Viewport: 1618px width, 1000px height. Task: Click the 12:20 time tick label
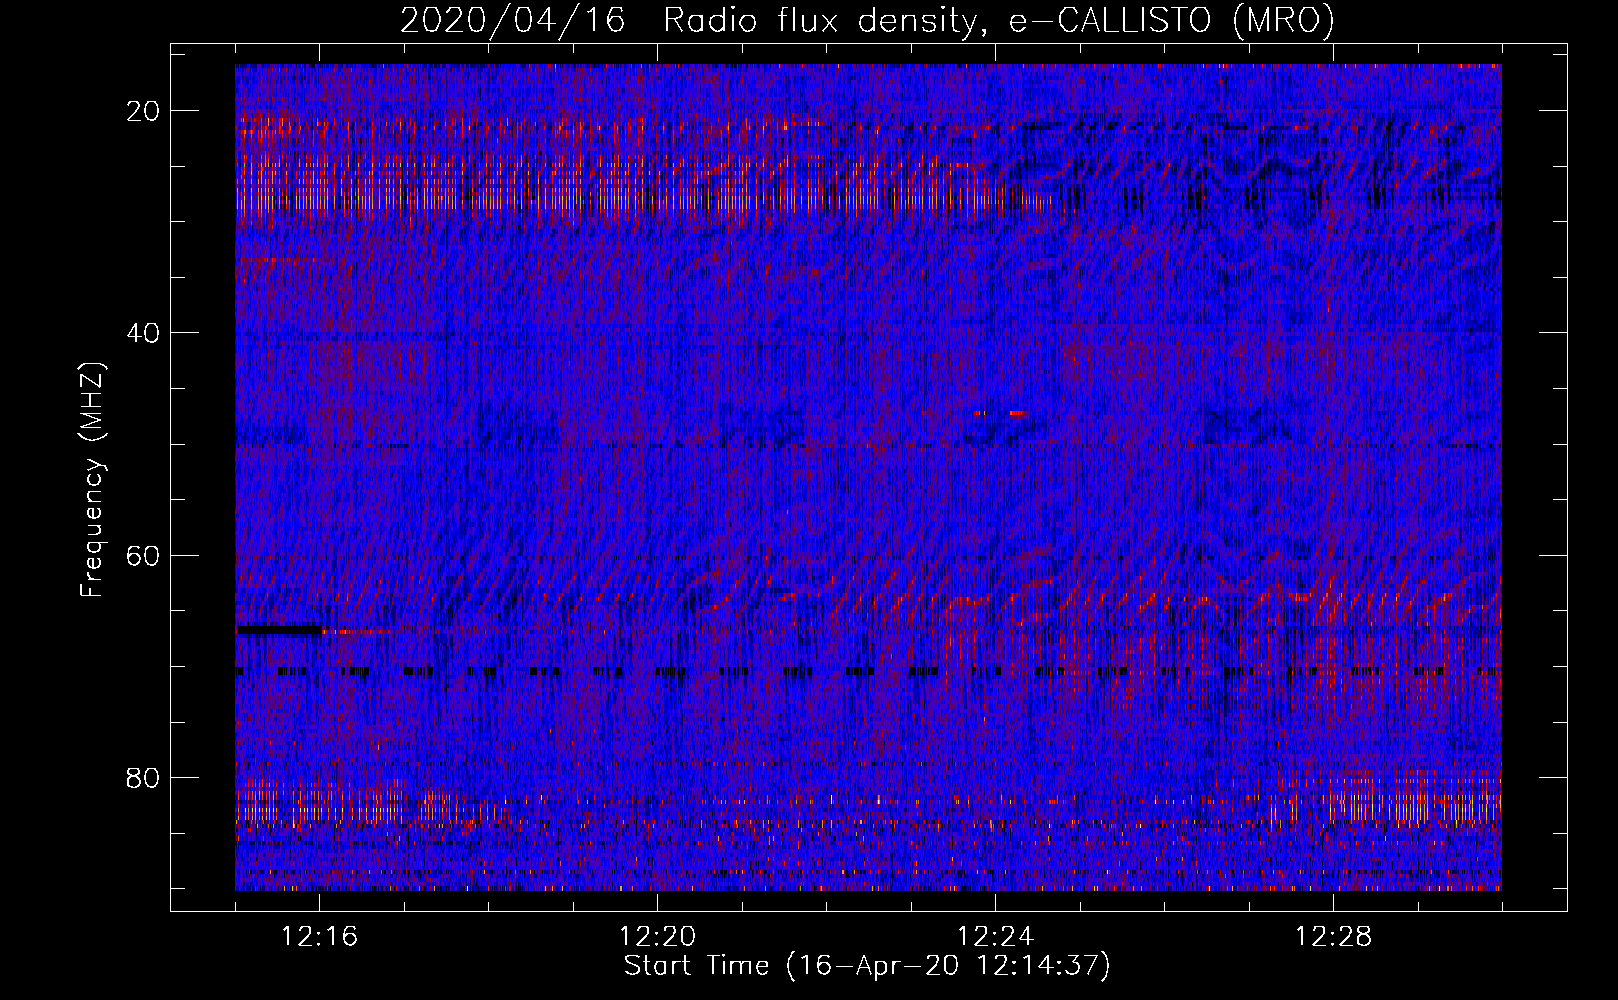pos(658,937)
